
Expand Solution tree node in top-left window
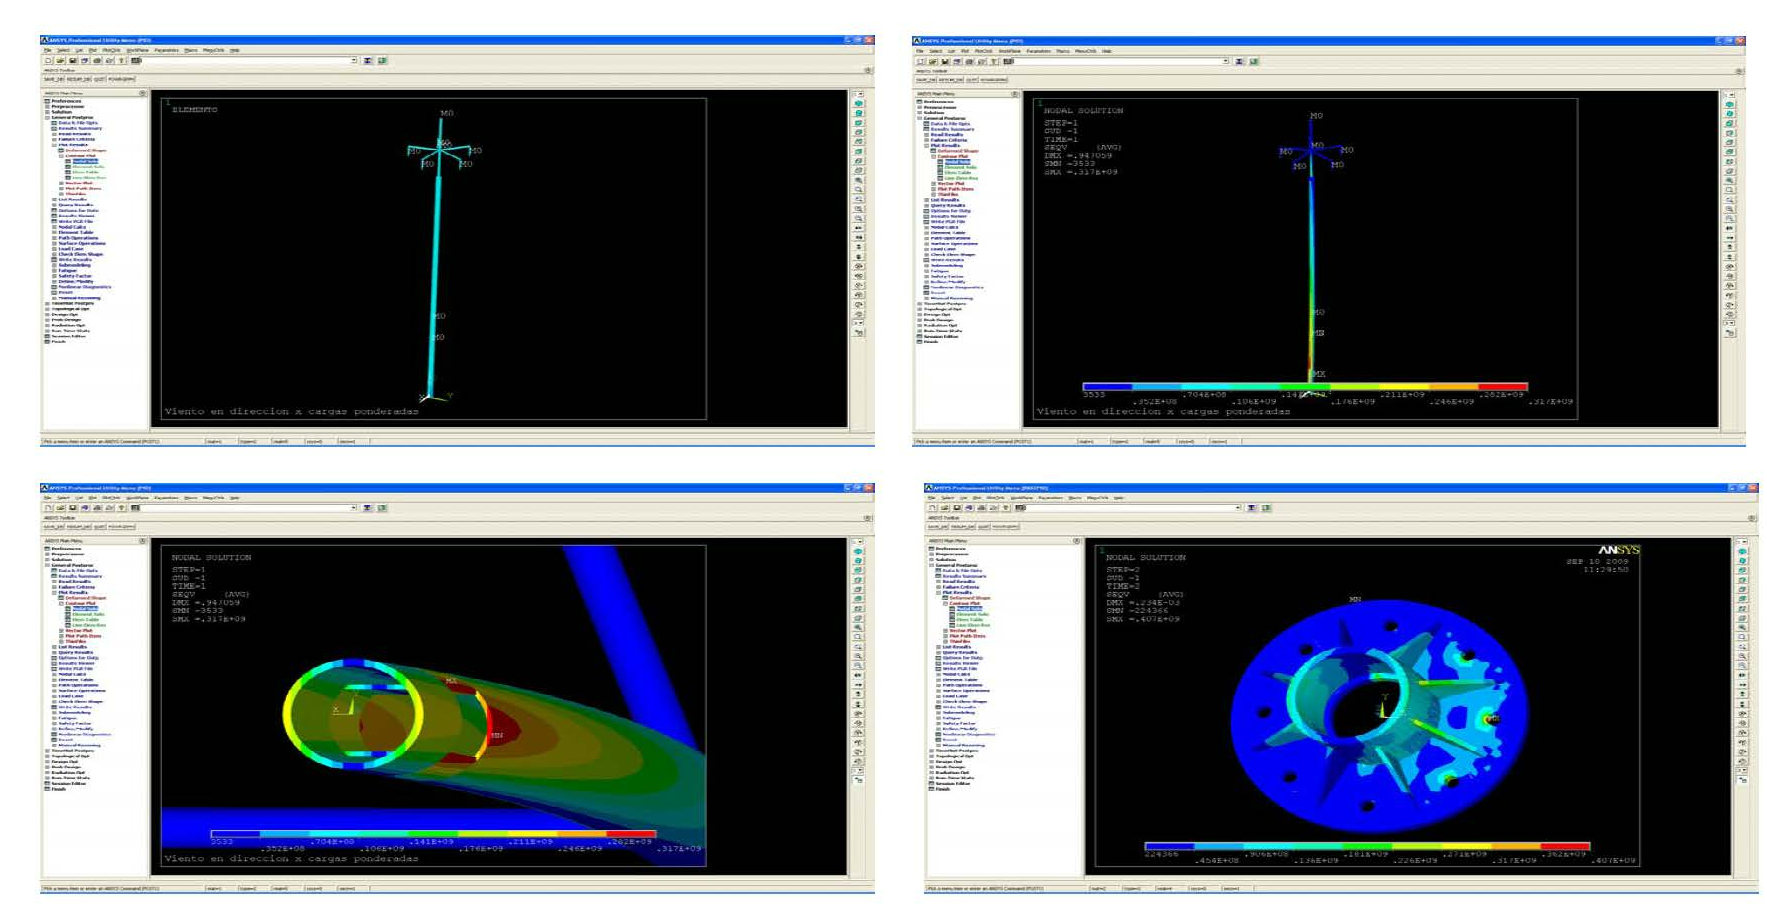coord(47,112)
